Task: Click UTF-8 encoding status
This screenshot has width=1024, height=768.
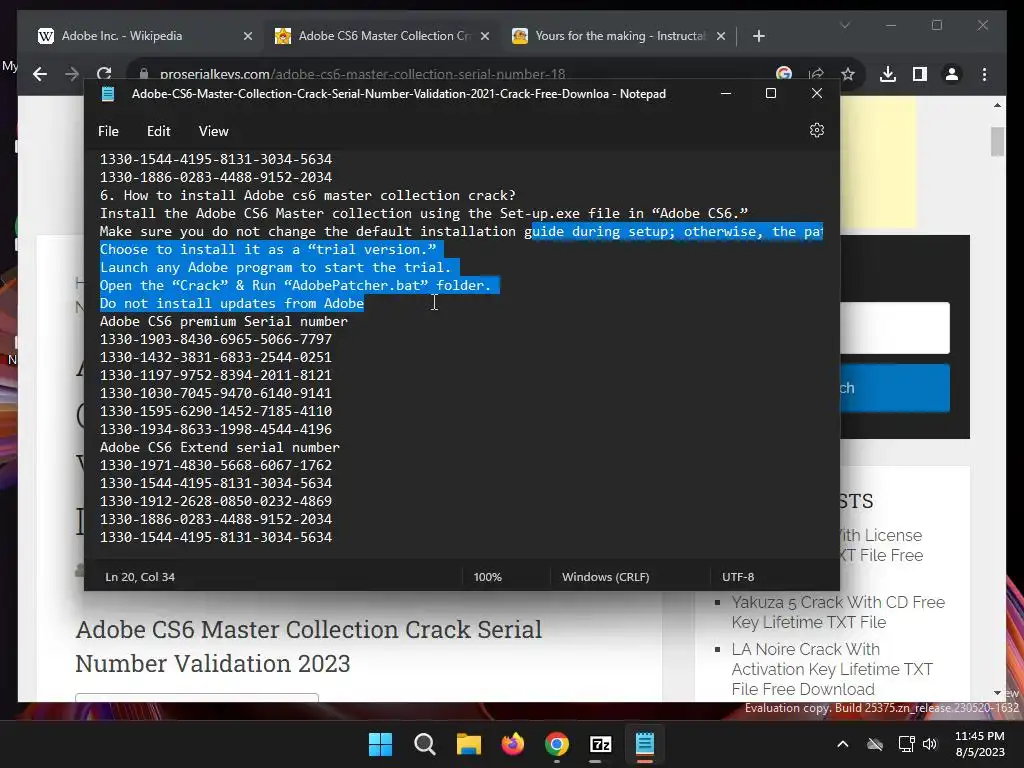Action: [x=738, y=577]
